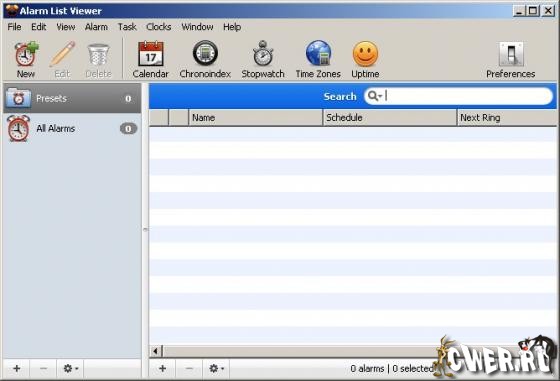The image size is (560, 381).
Task: Maximize the Alarm List Viewer window
Action: pyautogui.click(x=533, y=11)
